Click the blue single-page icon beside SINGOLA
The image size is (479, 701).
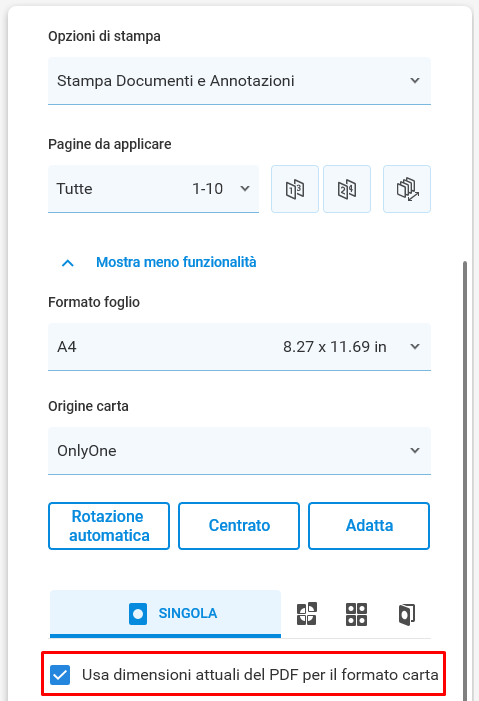(x=138, y=613)
